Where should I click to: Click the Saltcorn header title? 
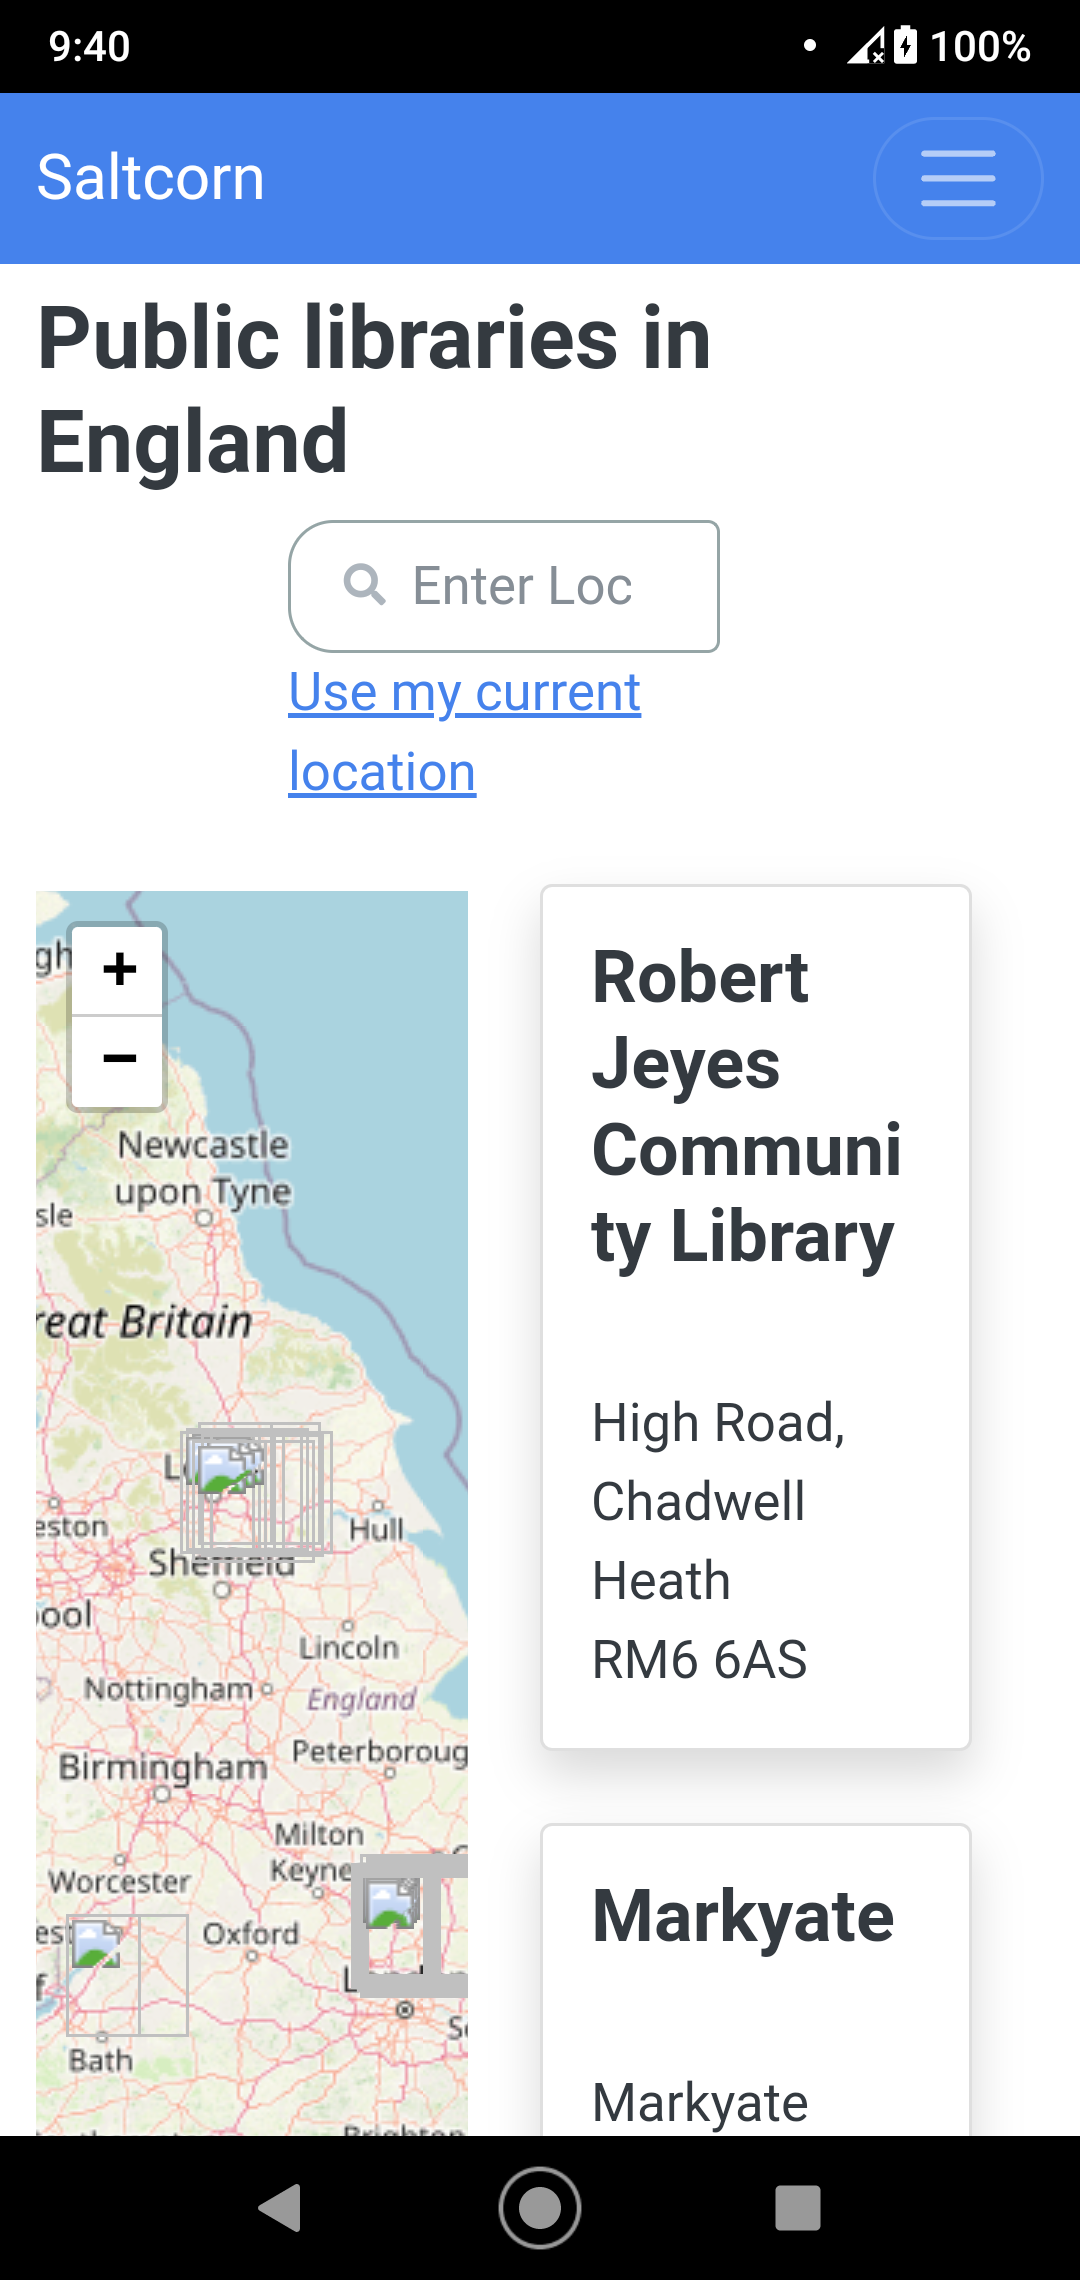point(148,177)
